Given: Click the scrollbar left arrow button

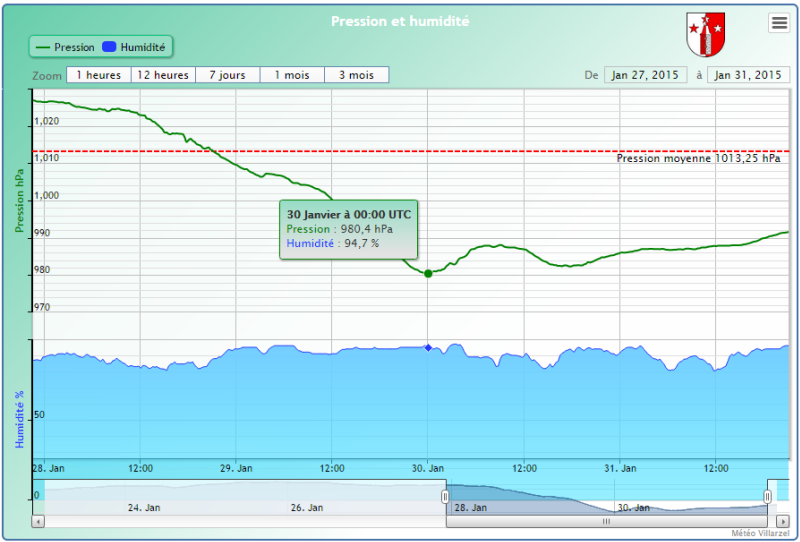Looking at the screenshot, I should click(x=38, y=521).
